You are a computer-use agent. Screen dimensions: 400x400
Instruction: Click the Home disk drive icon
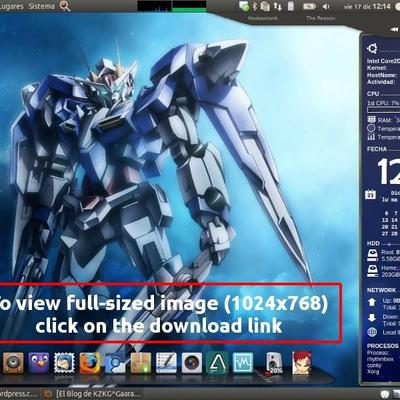372,271
